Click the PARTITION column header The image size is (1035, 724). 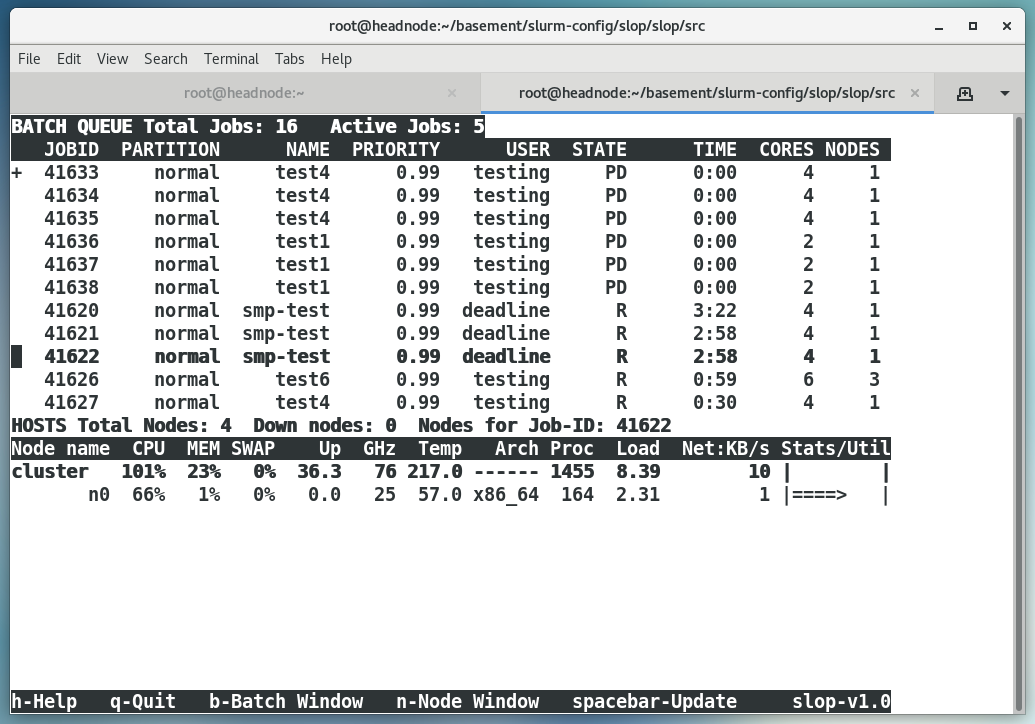[x=170, y=150]
